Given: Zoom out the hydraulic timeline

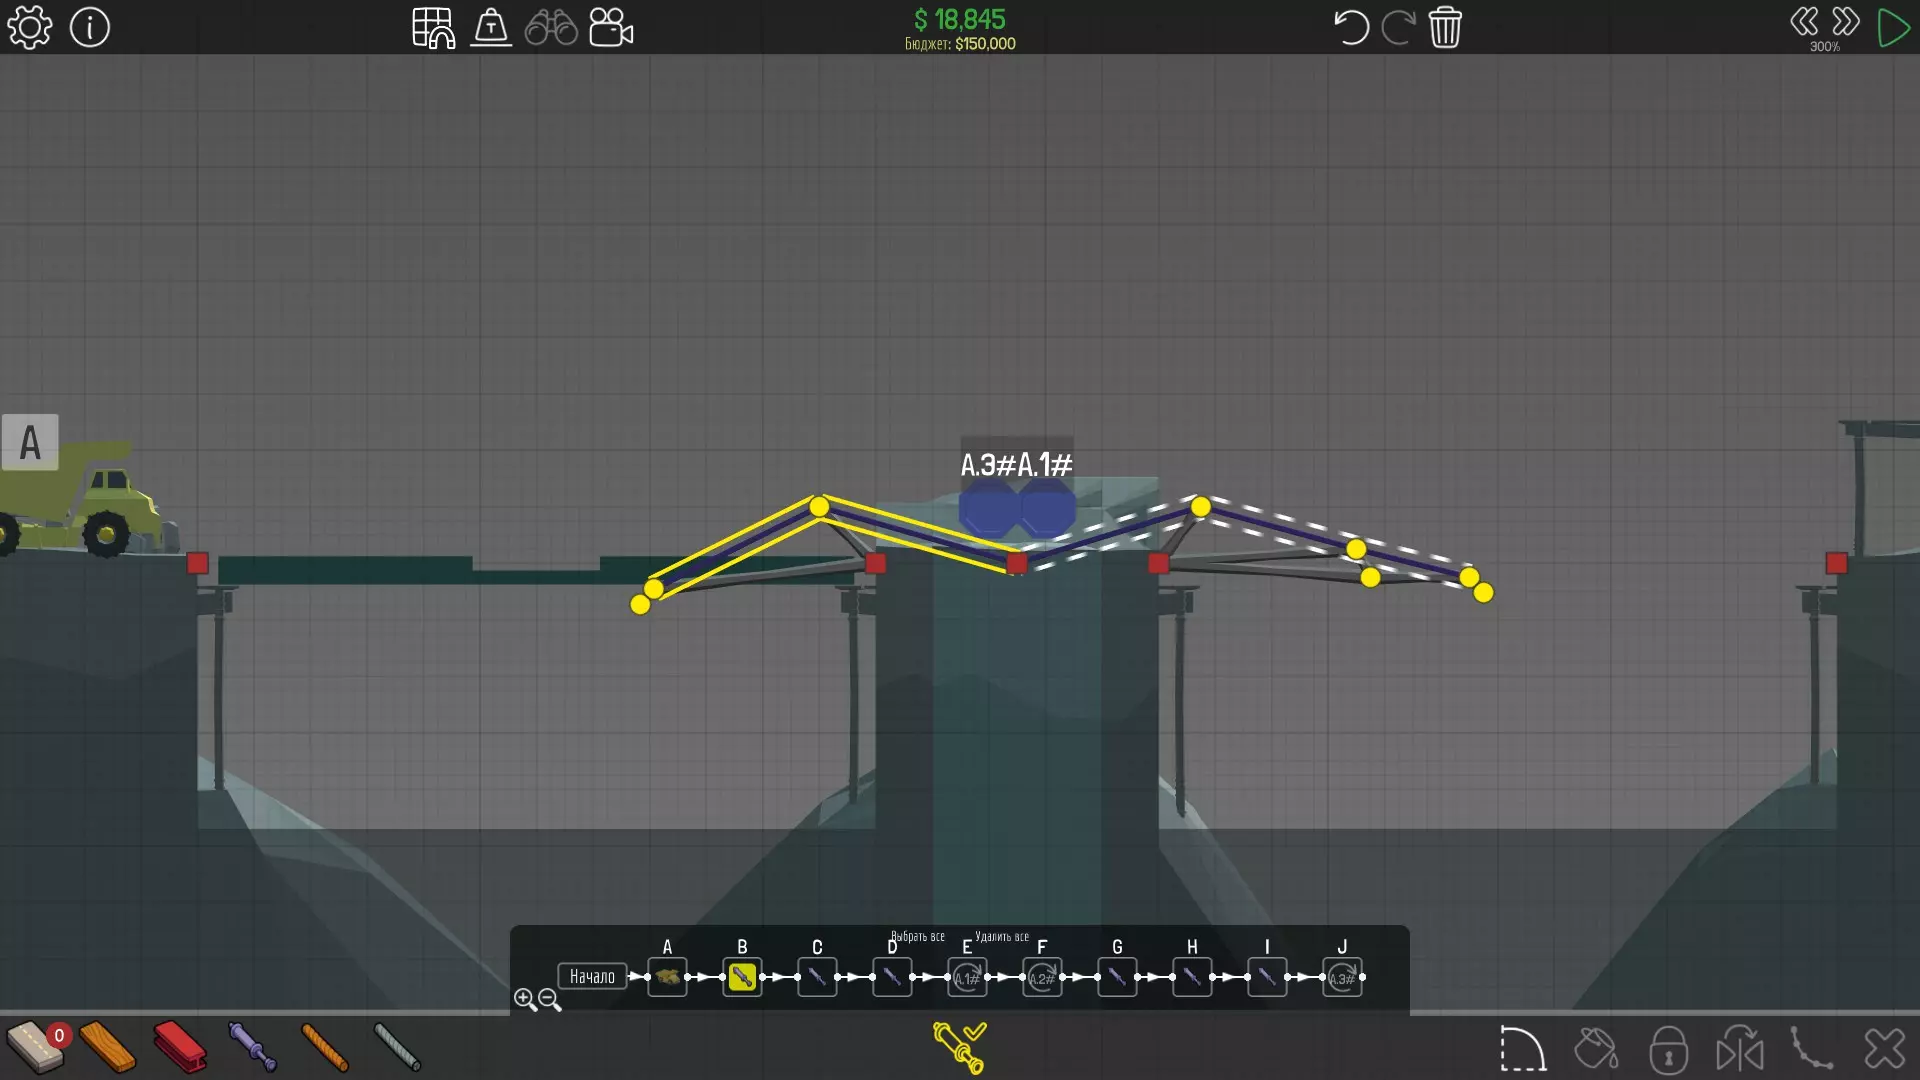Looking at the screenshot, I should click(549, 999).
